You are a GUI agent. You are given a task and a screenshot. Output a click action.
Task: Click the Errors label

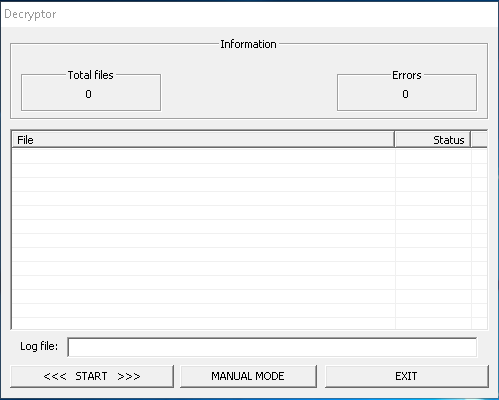407,75
